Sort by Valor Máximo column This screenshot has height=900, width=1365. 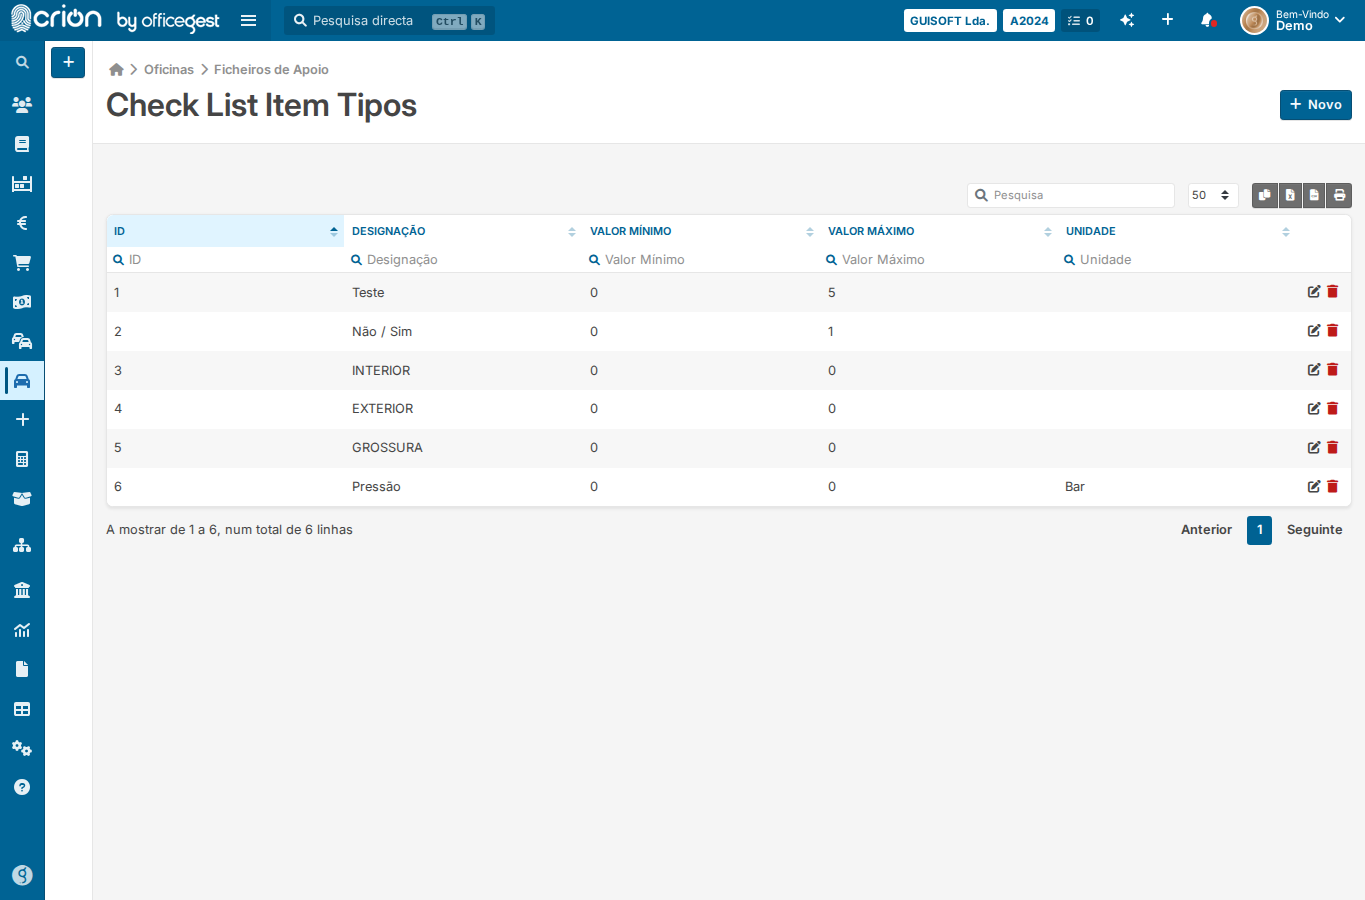[939, 231]
